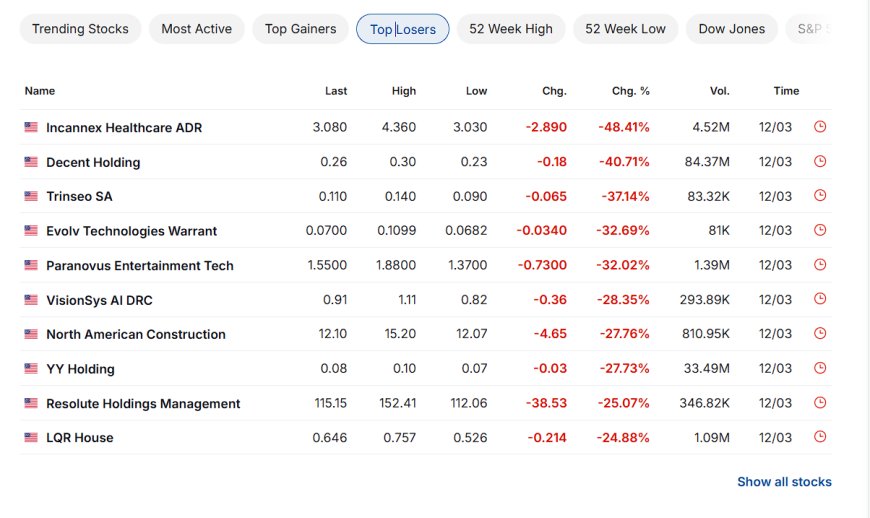Click US flag beside YY Holding
Screen dimensions: 870x518
pos(31,369)
